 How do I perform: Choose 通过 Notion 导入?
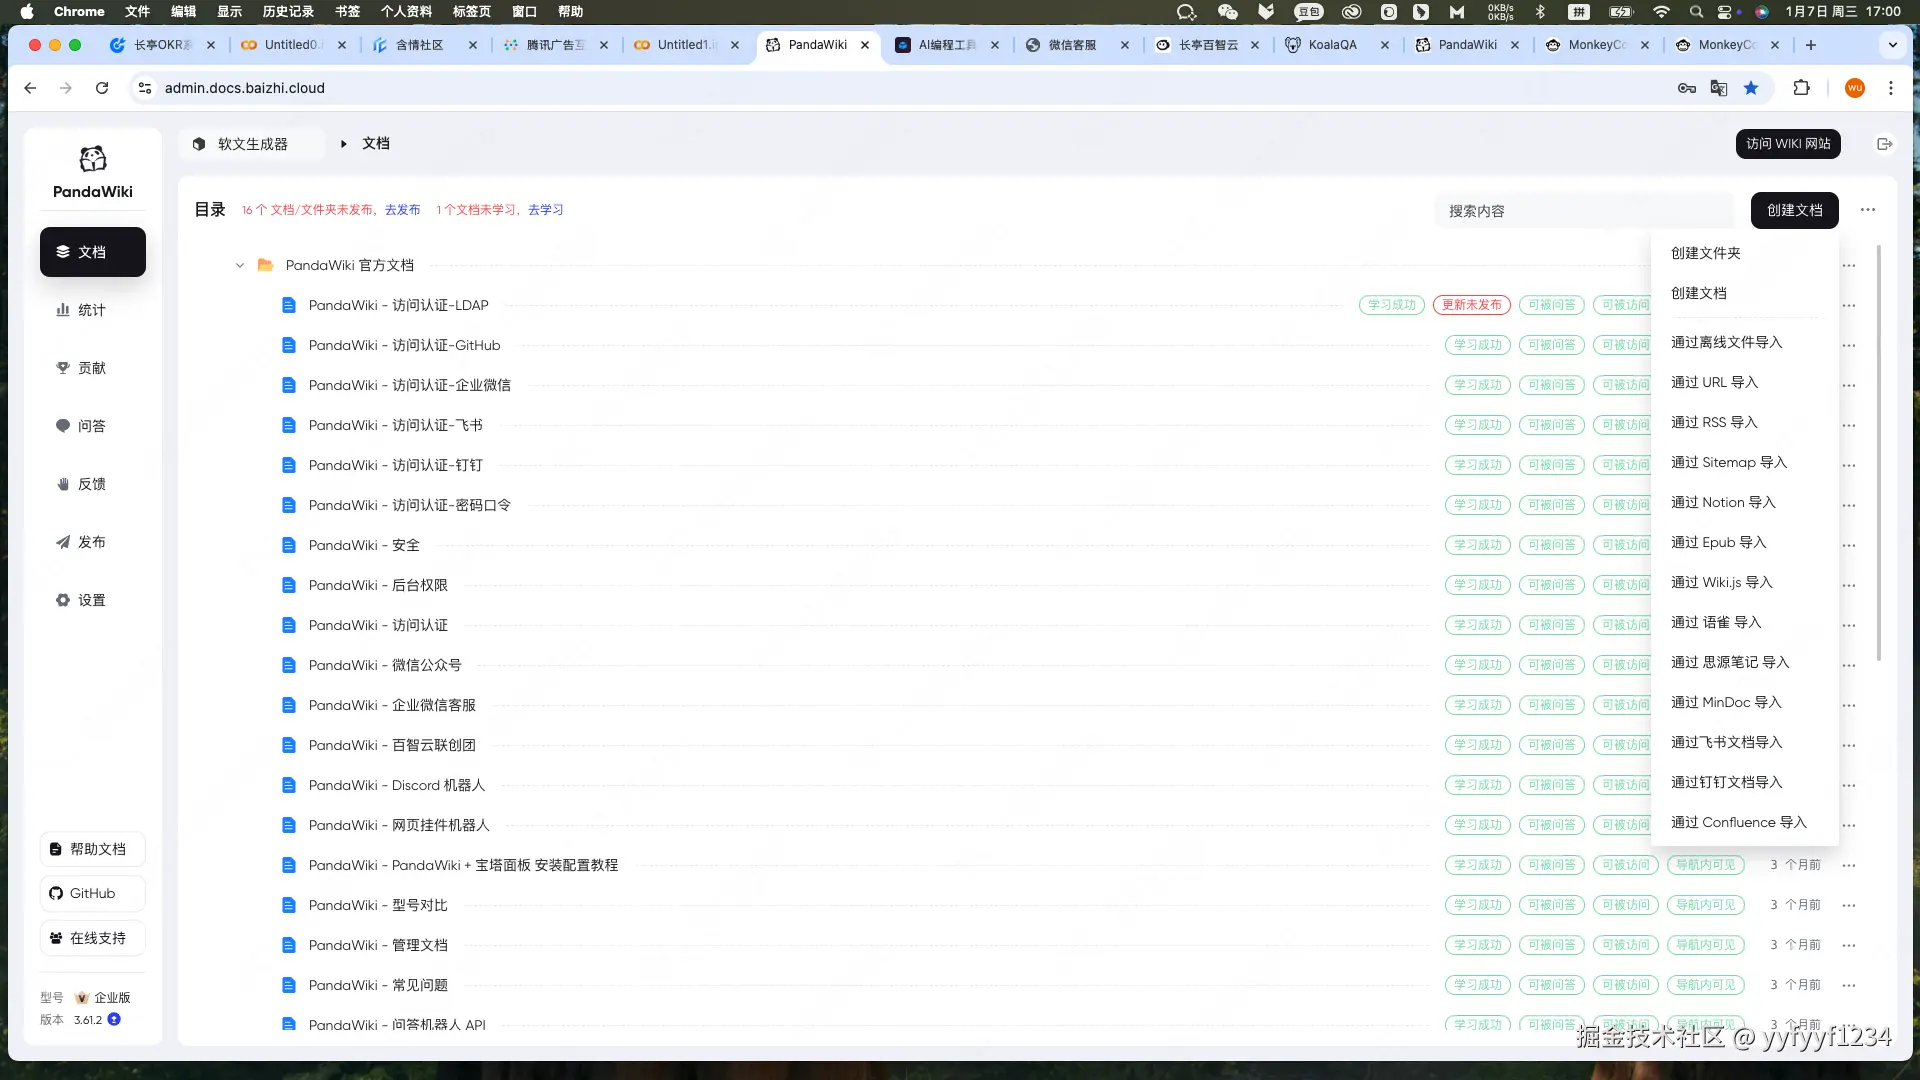click(1745, 502)
